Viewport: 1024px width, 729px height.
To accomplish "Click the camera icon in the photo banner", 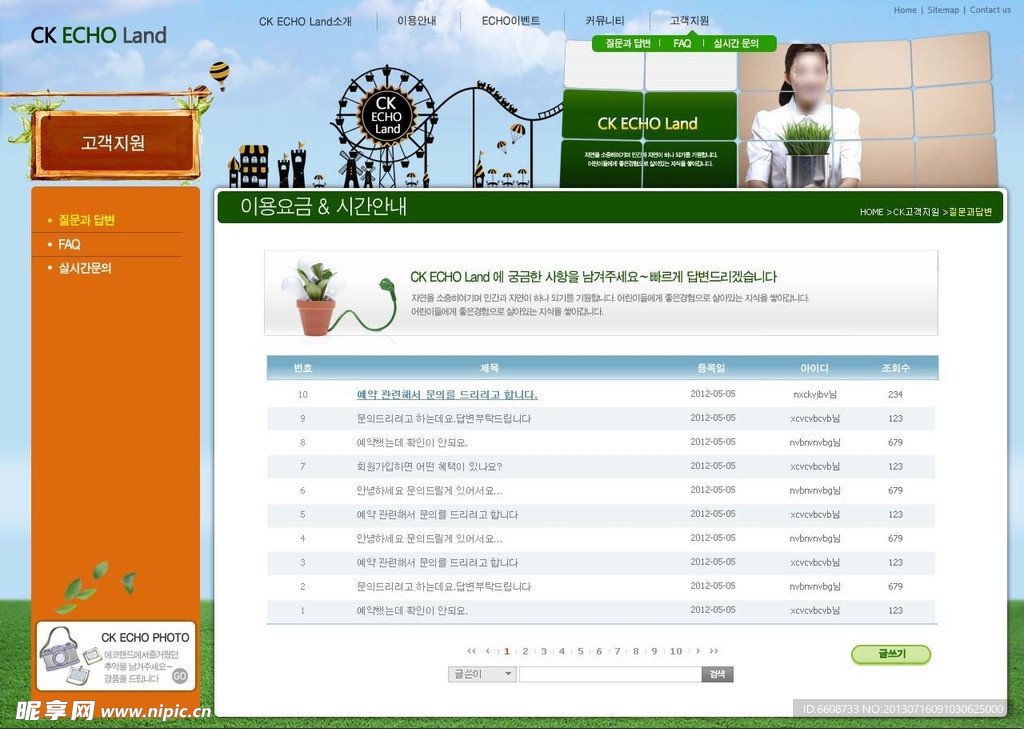I will [x=59, y=650].
